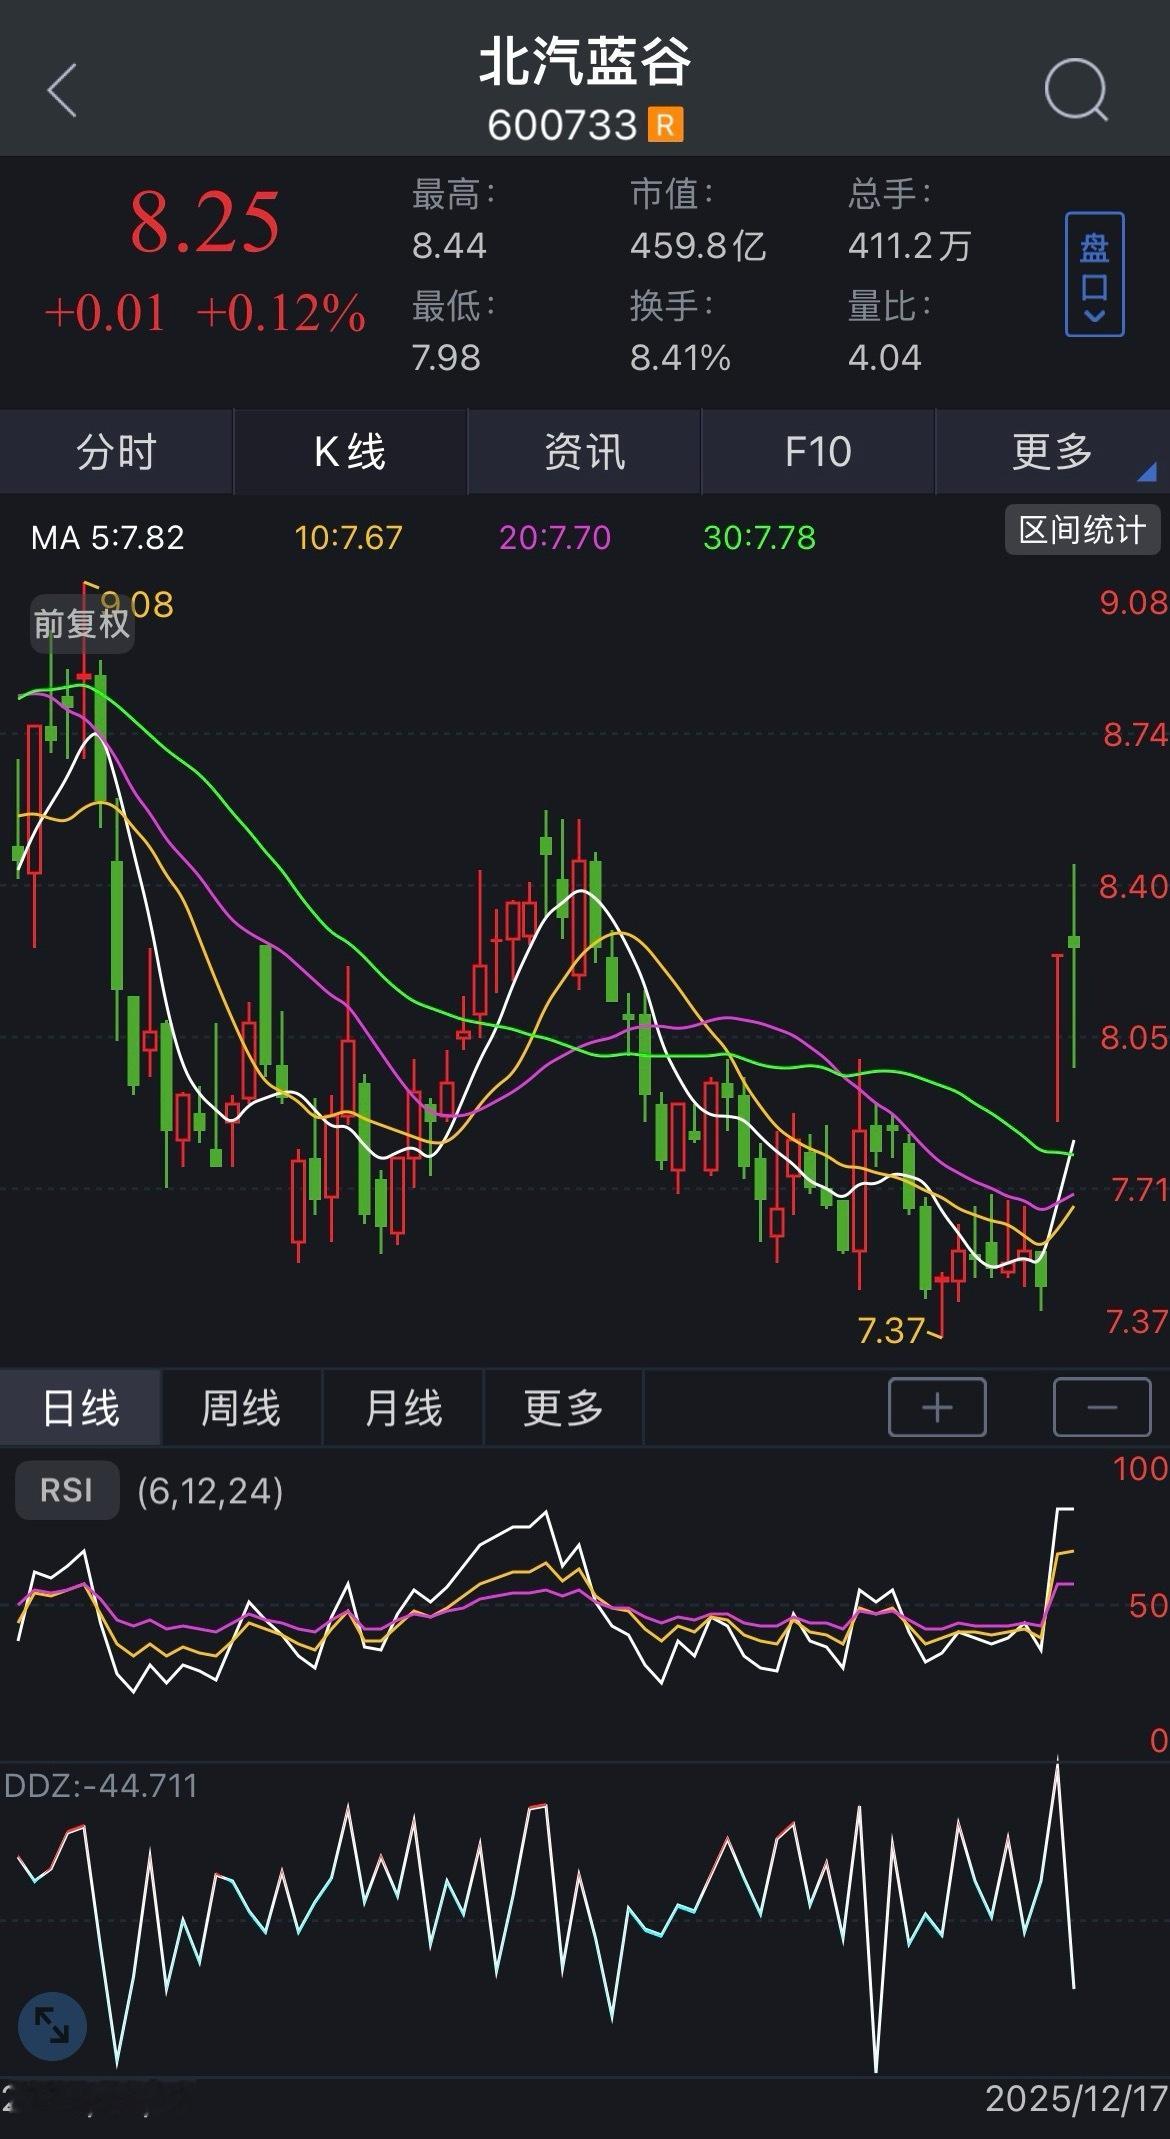This screenshot has height=2139, width=1170.
Task: Zoom out chart with minus button
Action: 1102,1407
